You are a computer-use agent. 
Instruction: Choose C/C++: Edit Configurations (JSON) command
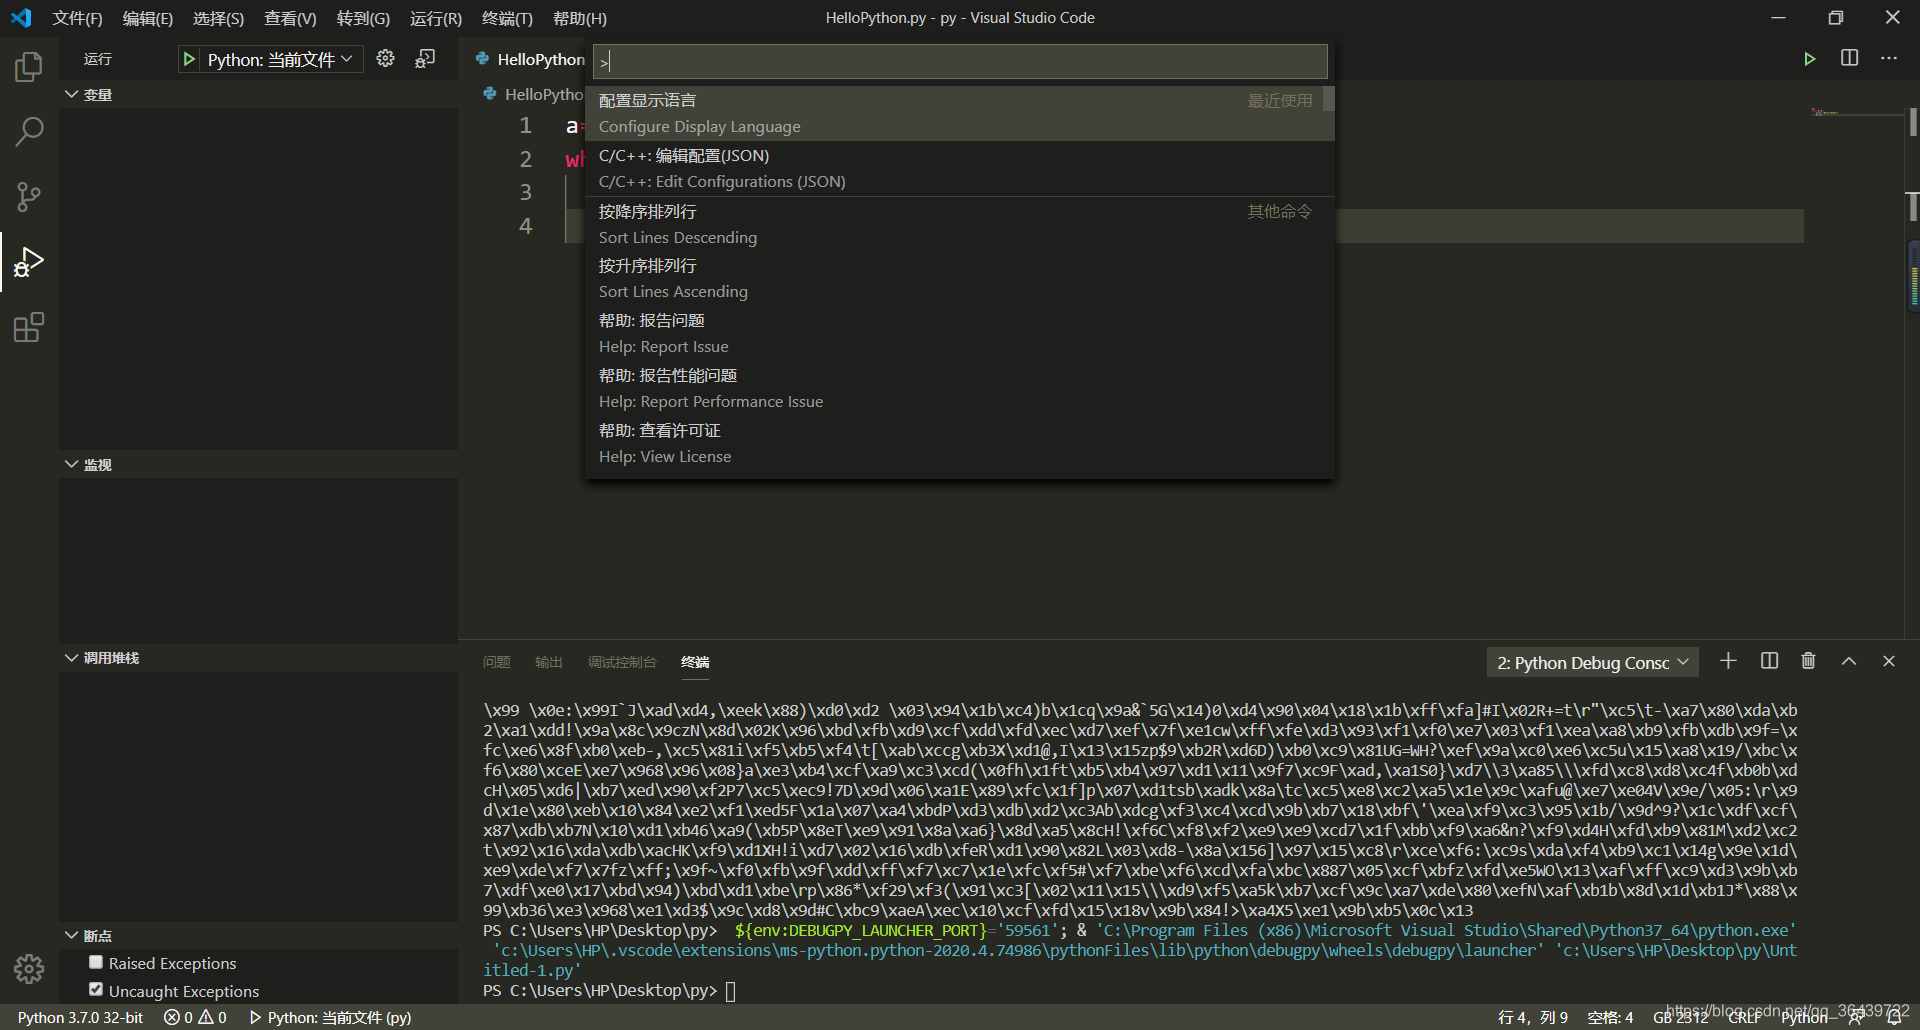click(959, 168)
